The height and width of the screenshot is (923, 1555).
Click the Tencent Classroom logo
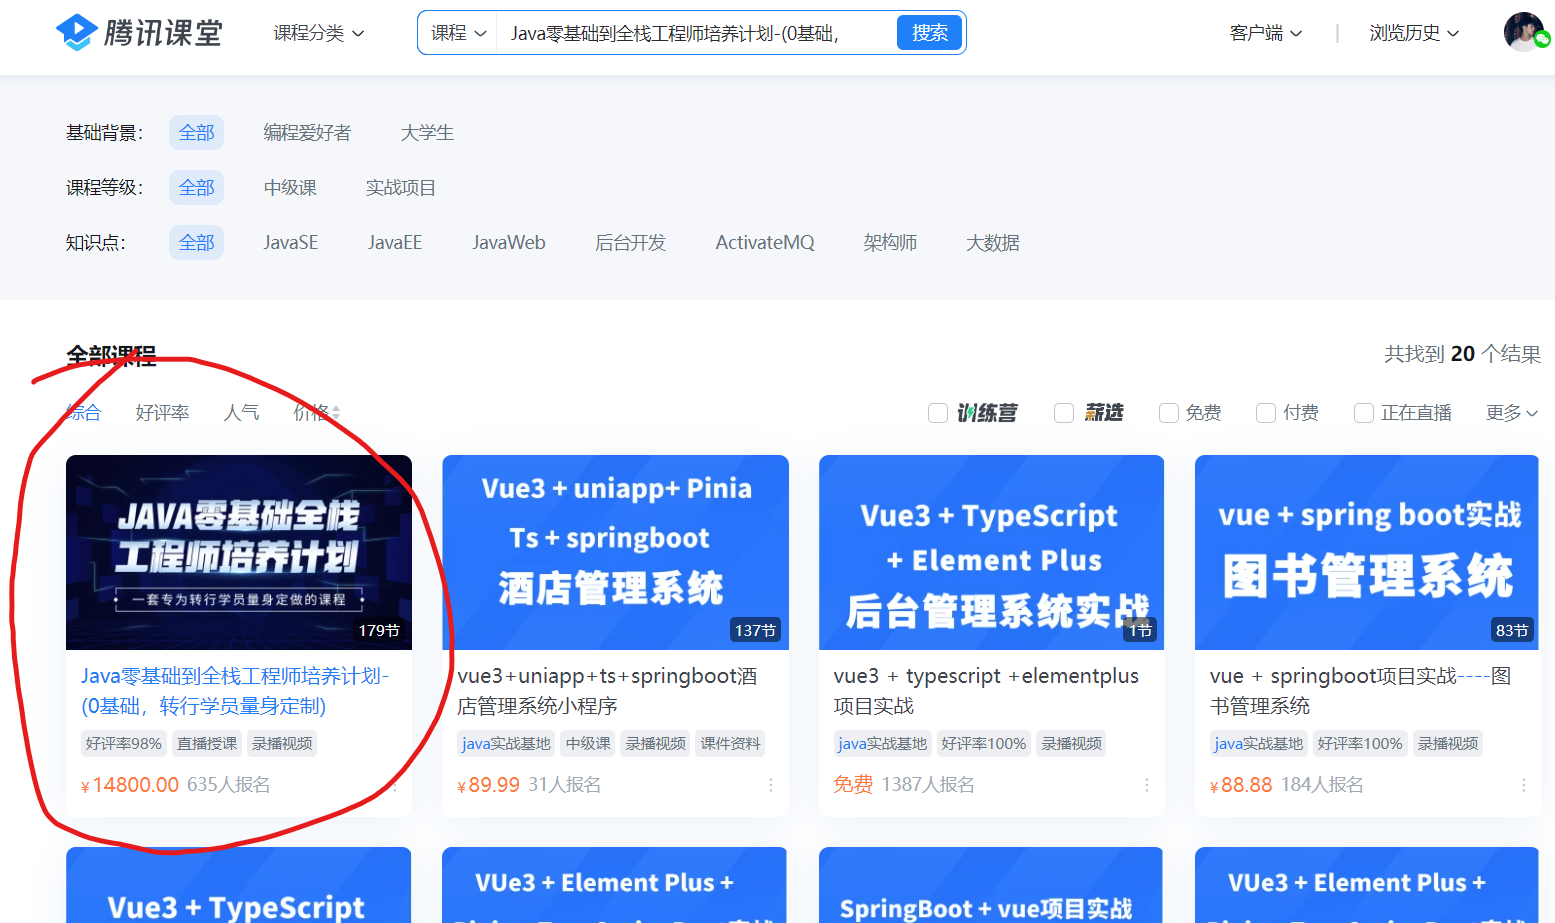(139, 33)
